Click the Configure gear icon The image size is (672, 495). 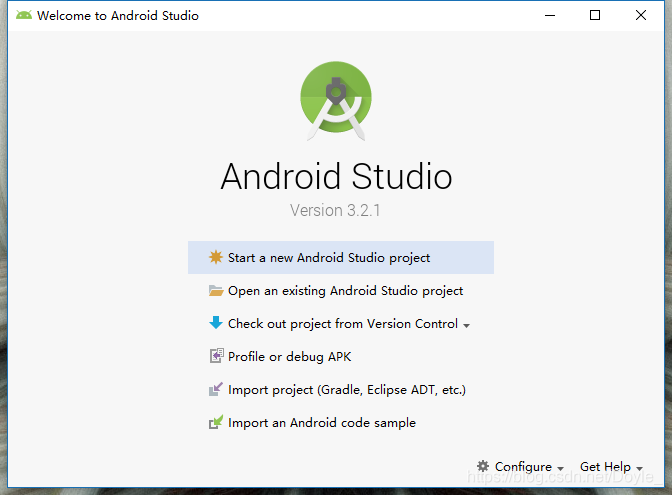[x=483, y=466]
